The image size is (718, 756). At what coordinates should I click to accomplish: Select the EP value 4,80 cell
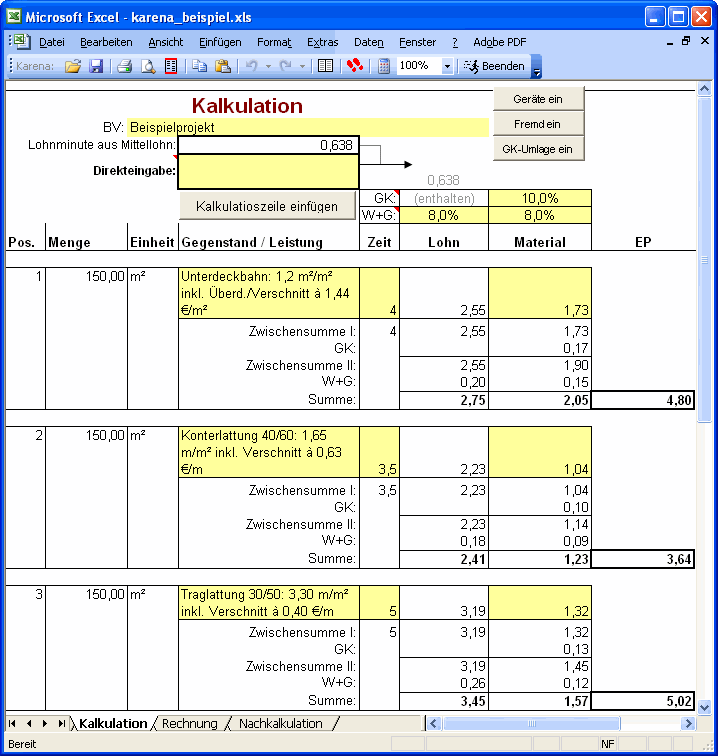[643, 400]
